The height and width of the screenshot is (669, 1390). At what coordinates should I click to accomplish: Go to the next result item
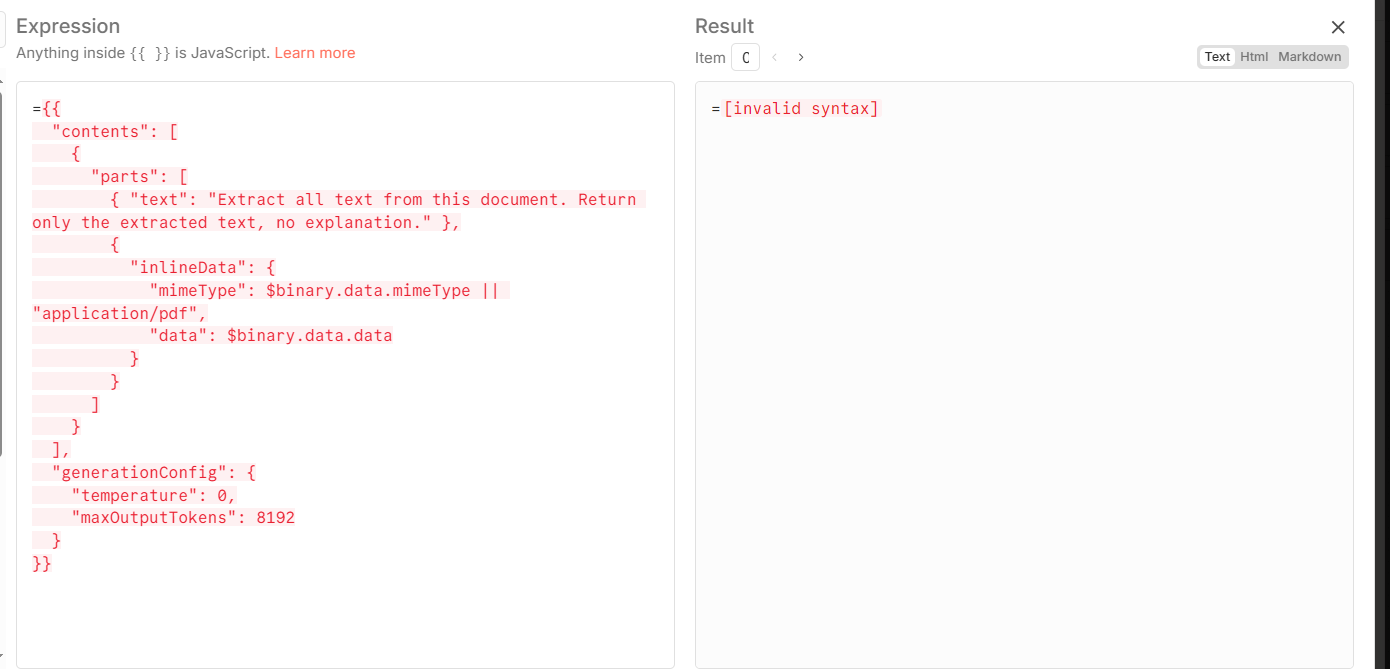coord(801,58)
